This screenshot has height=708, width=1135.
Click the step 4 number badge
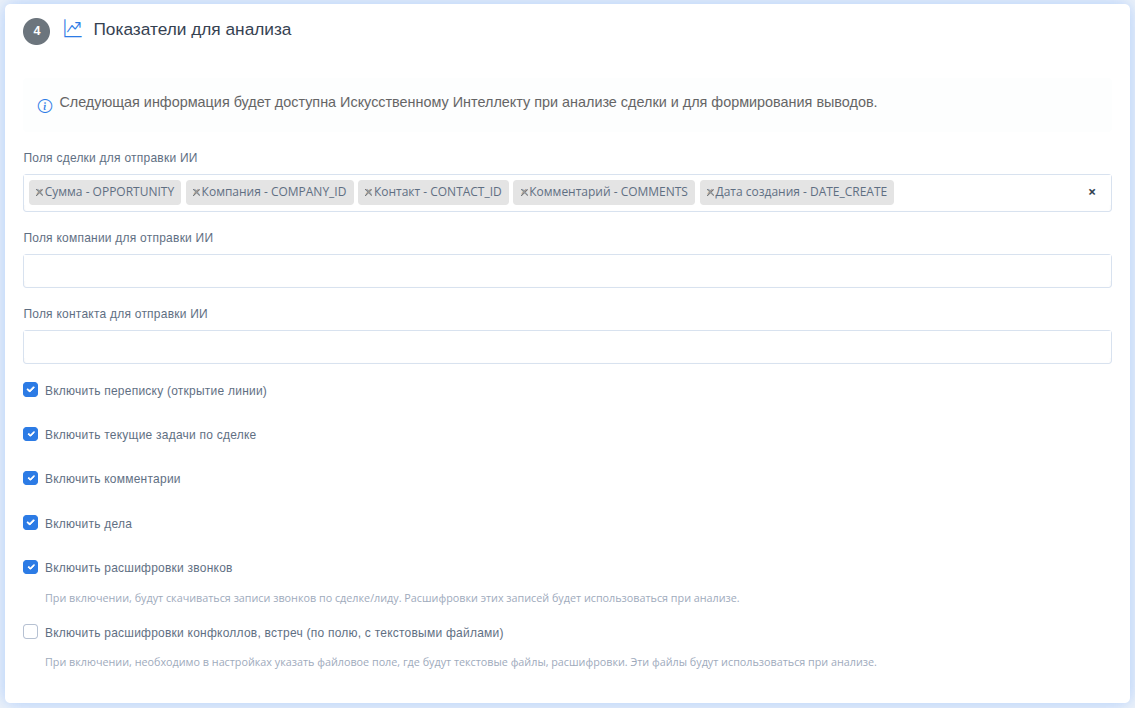(x=37, y=31)
